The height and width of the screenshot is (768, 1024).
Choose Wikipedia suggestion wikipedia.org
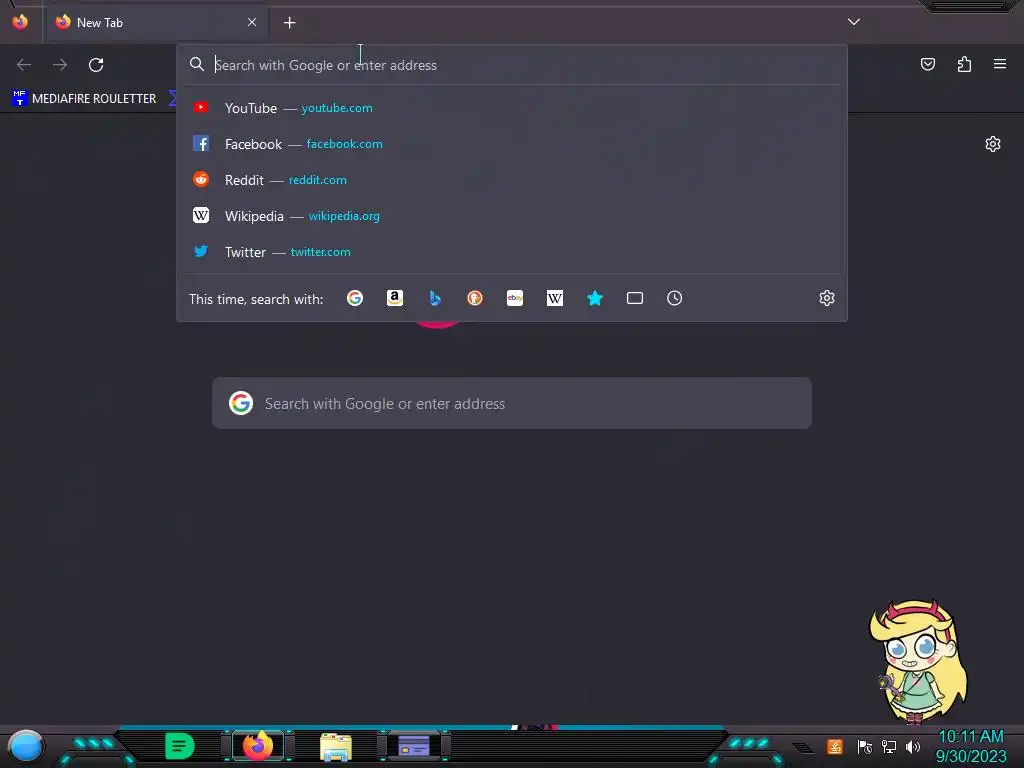(512, 216)
